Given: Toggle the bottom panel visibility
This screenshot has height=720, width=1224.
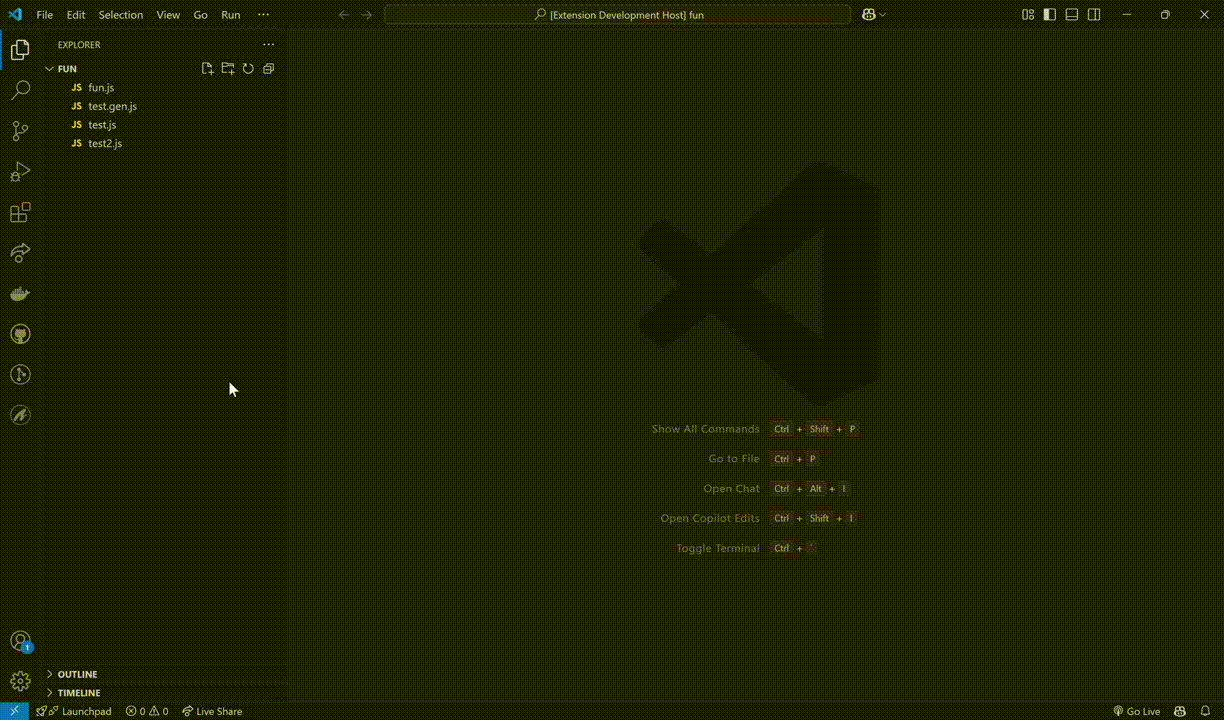Looking at the screenshot, I should (x=1072, y=15).
